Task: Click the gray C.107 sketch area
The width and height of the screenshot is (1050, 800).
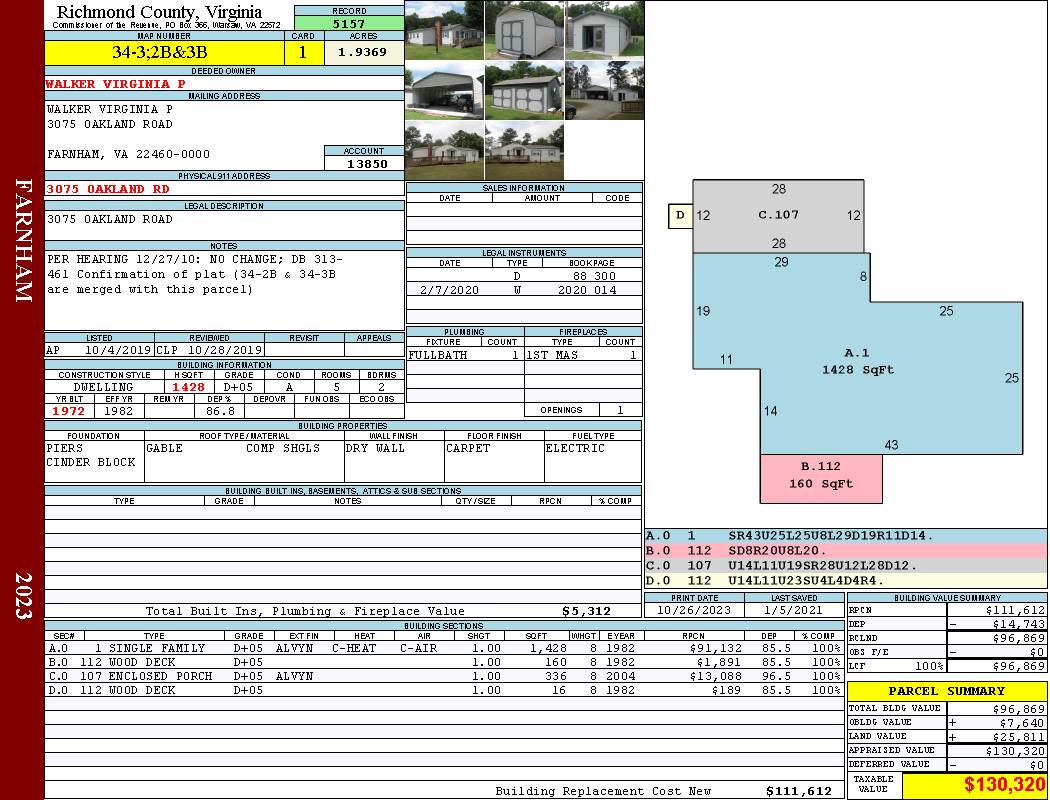Action: pos(778,216)
